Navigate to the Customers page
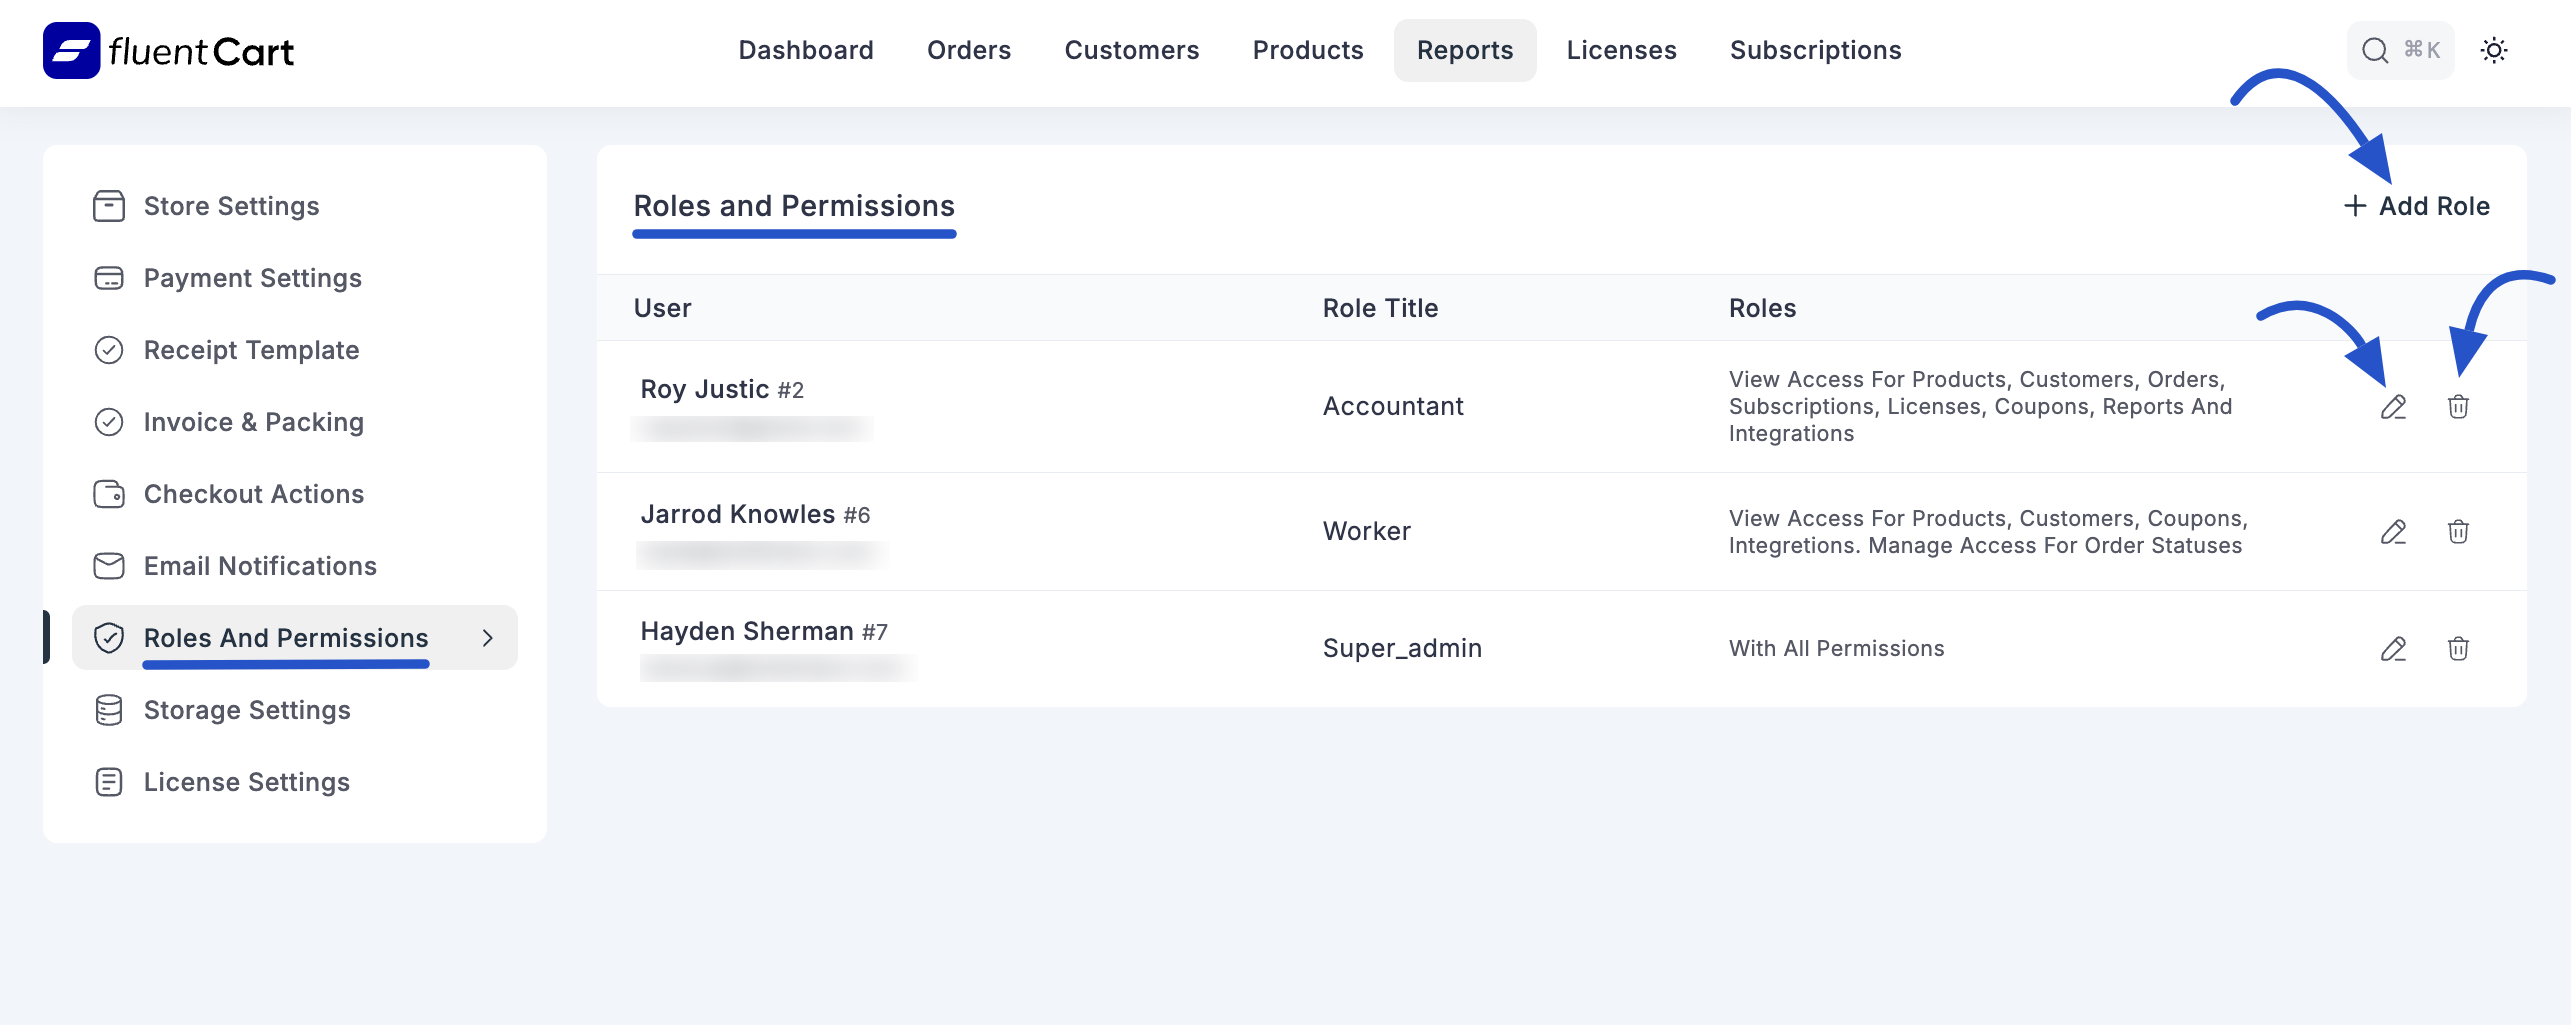Image resolution: width=2571 pixels, height=1025 pixels. 1131,49
